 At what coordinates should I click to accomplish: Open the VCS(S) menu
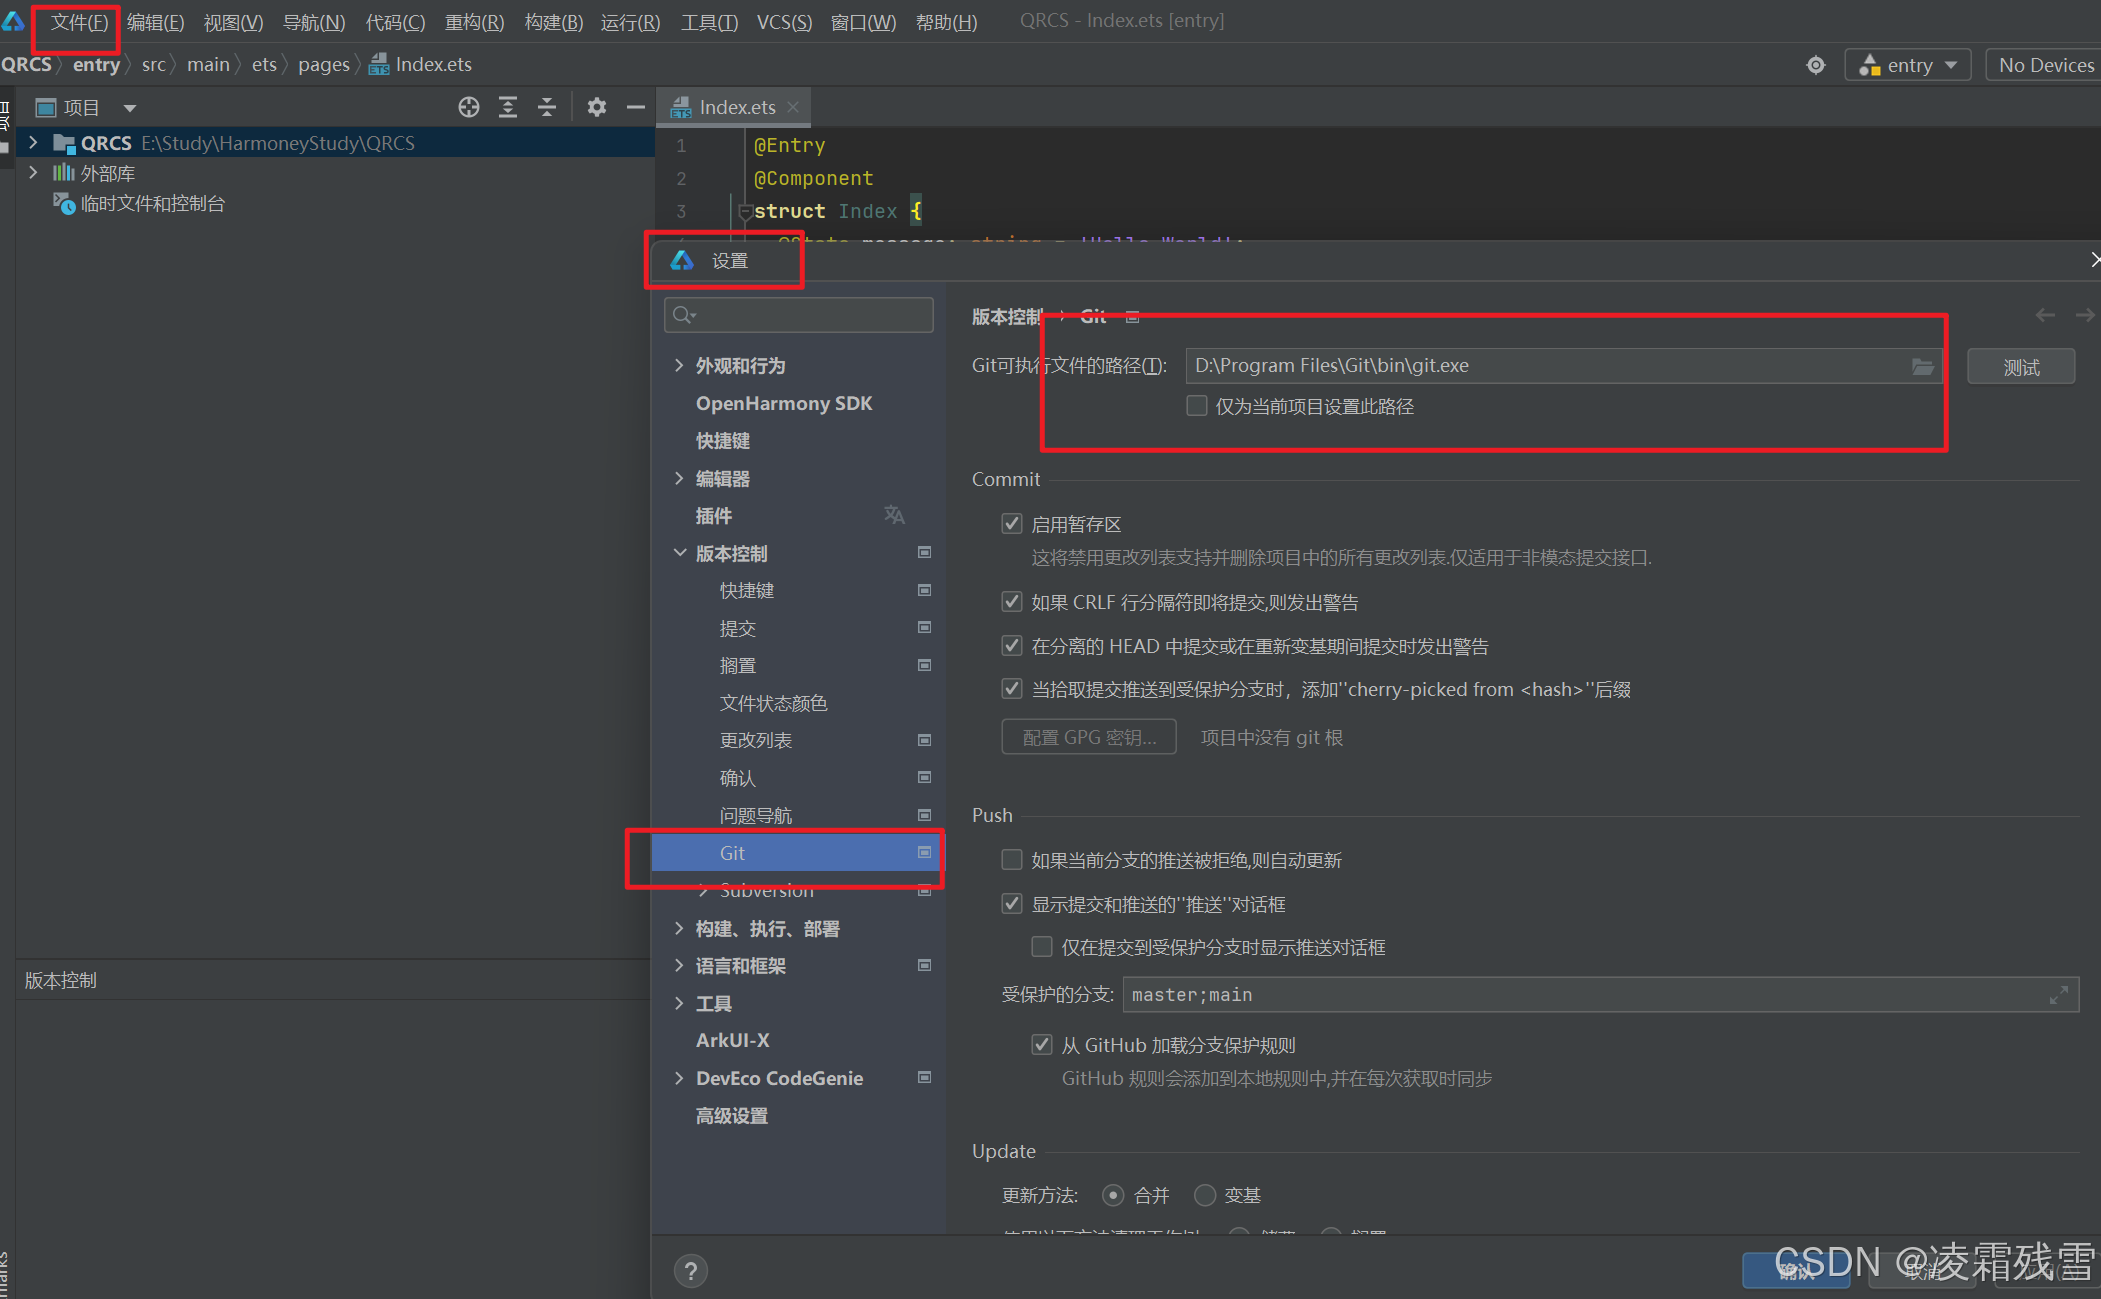[x=784, y=22]
